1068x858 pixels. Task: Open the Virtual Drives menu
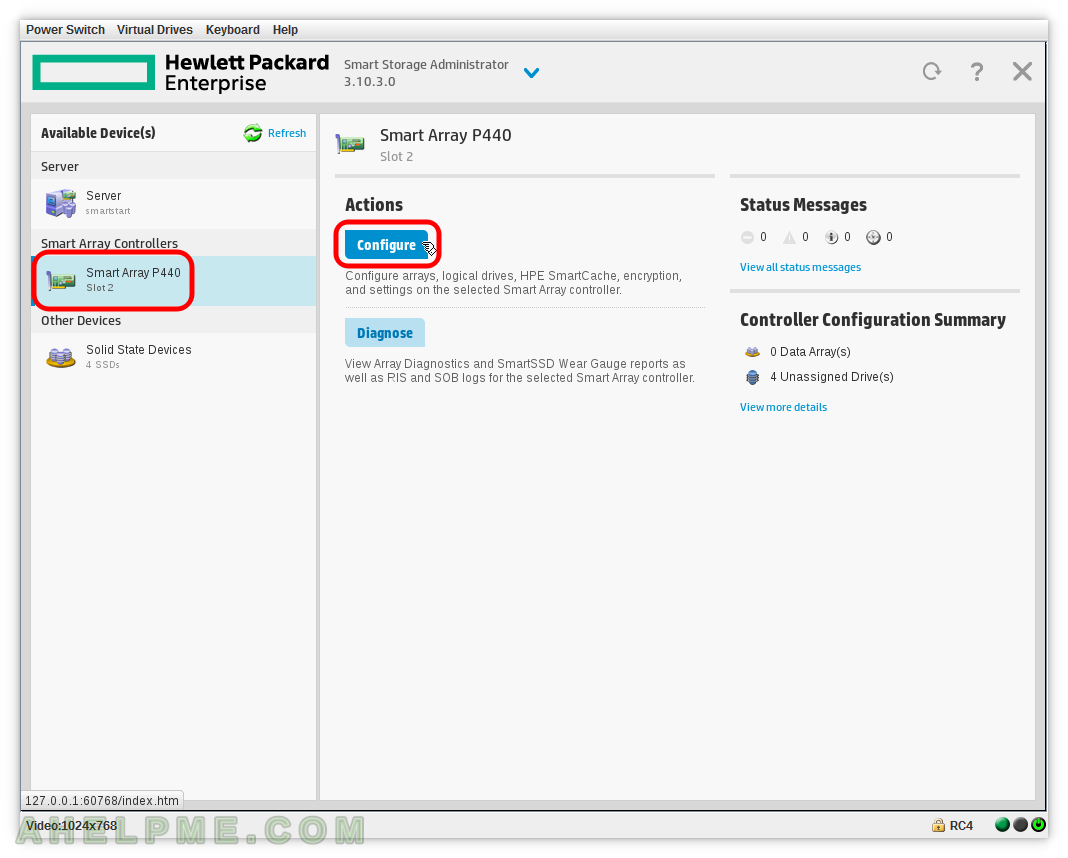click(155, 30)
